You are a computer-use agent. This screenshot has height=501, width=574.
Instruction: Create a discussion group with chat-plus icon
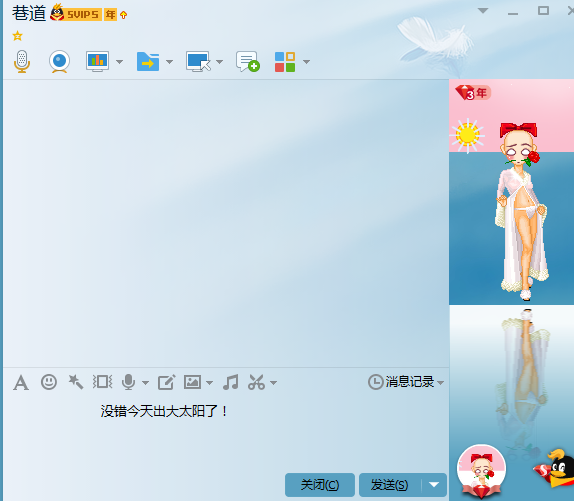tap(248, 61)
